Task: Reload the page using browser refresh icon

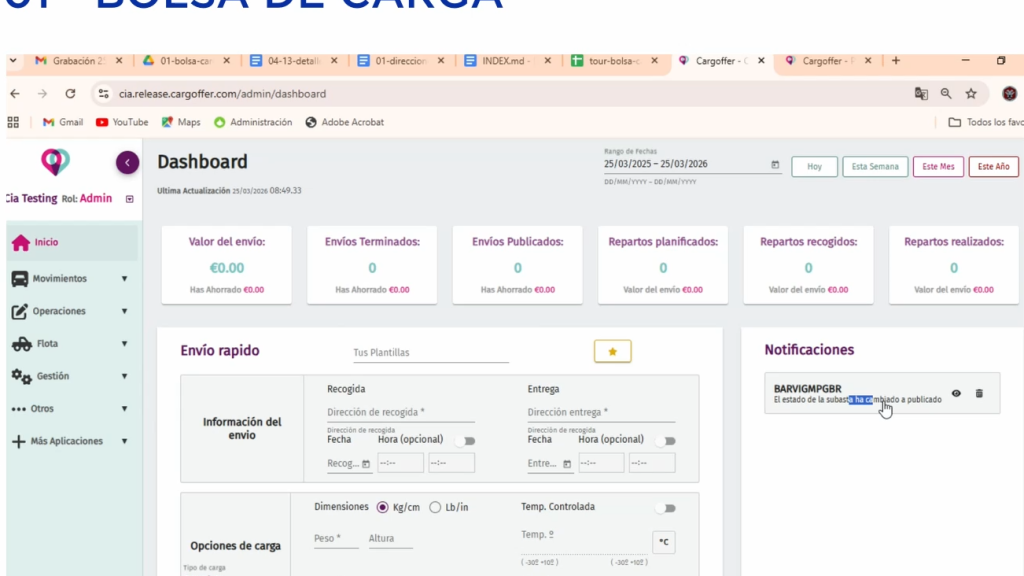Action: point(70,94)
